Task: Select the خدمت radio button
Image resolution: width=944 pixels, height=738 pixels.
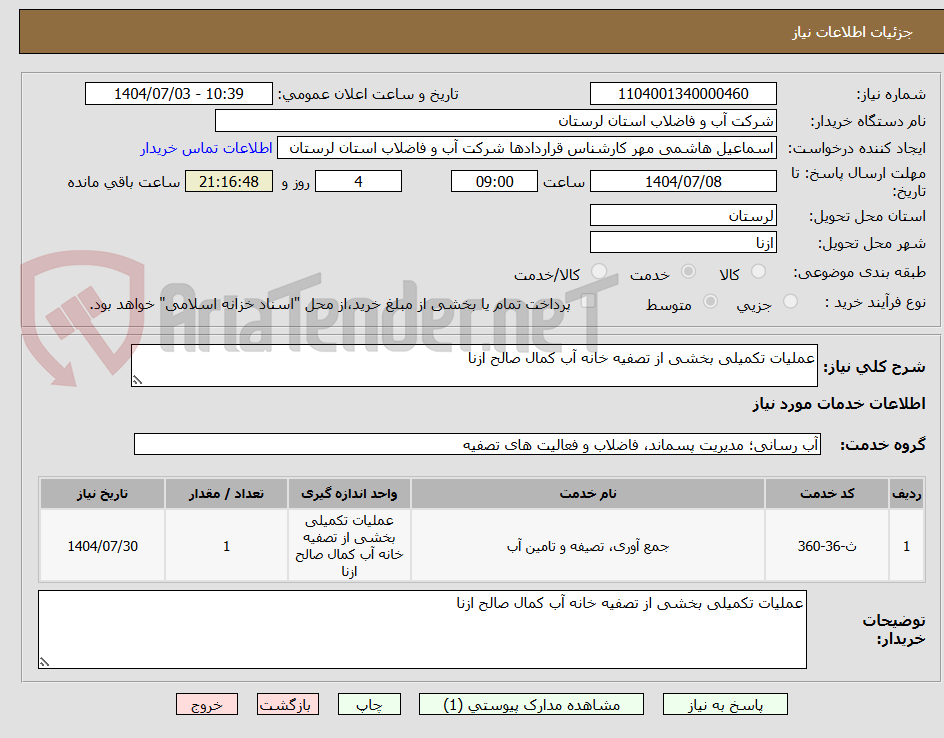Action: 688,272
